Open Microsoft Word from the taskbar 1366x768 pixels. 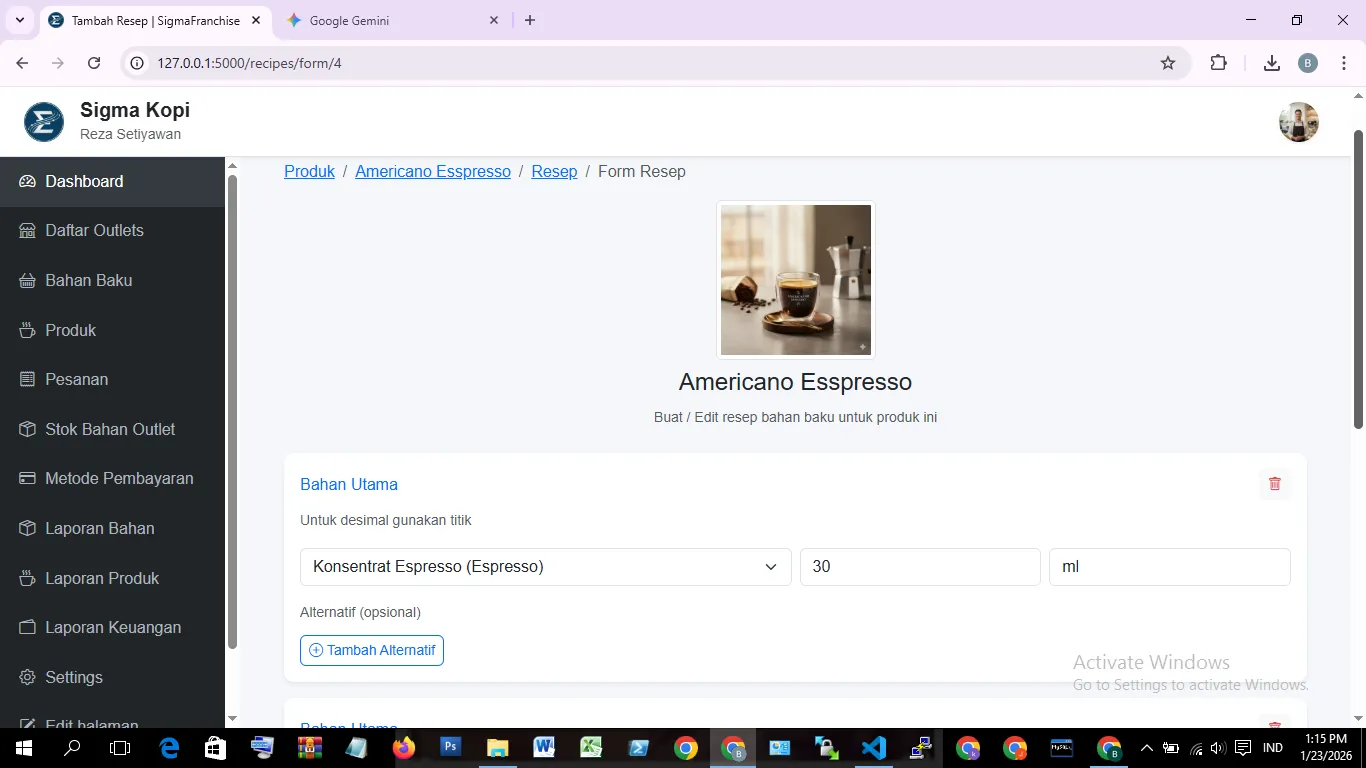point(544,748)
